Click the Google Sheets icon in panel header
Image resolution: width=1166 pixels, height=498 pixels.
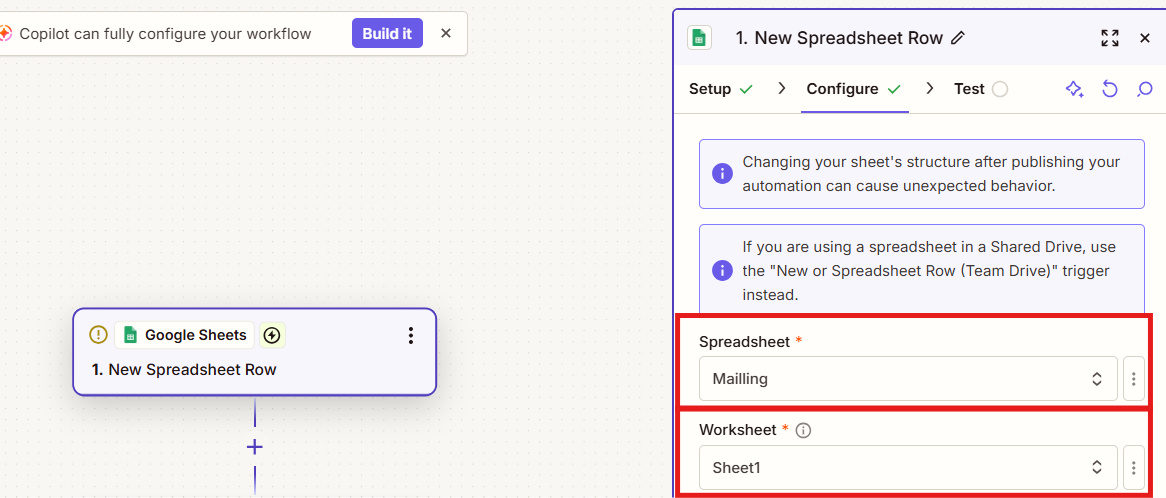tap(699, 38)
